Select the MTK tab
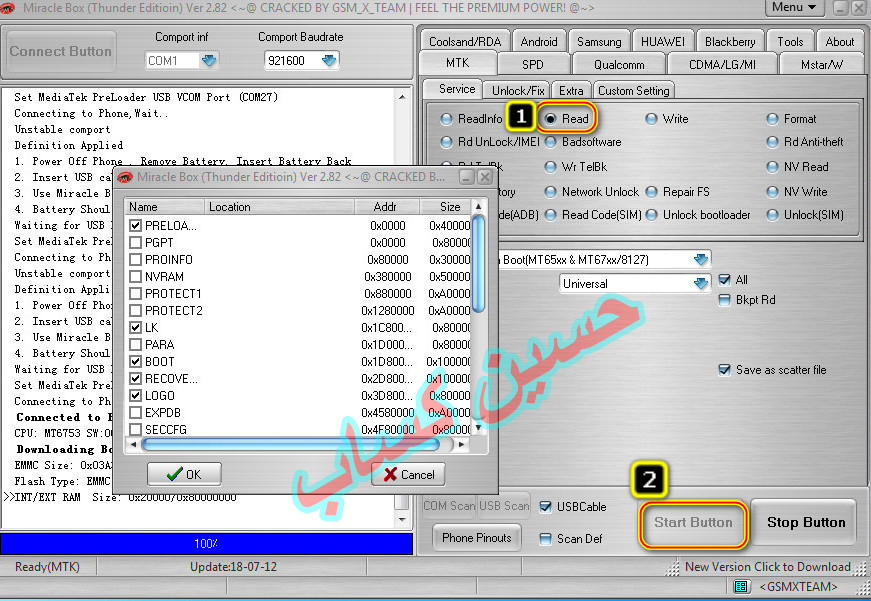The image size is (871, 601). pos(458,63)
